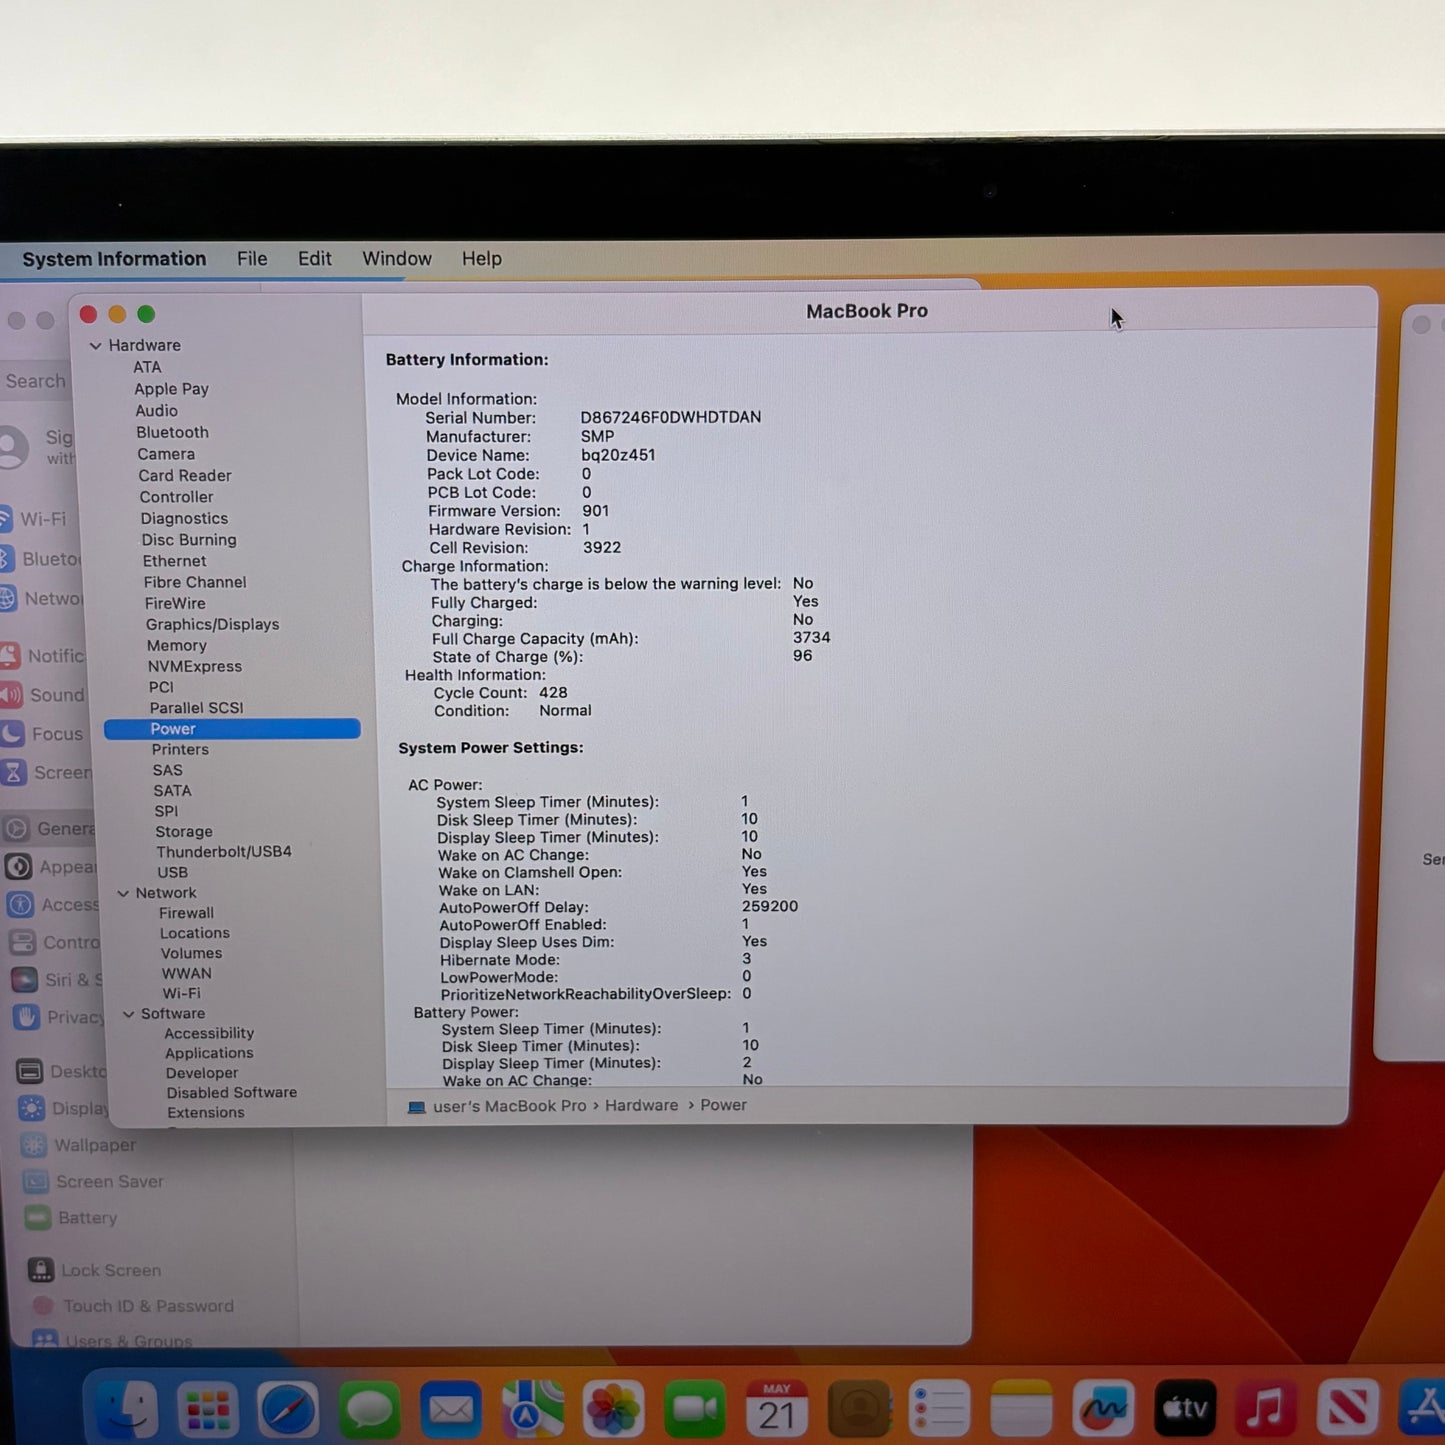Select Storage under Hardware
The width and height of the screenshot is (1445, 1445).
pyautogui.click(x=184, y=832)
